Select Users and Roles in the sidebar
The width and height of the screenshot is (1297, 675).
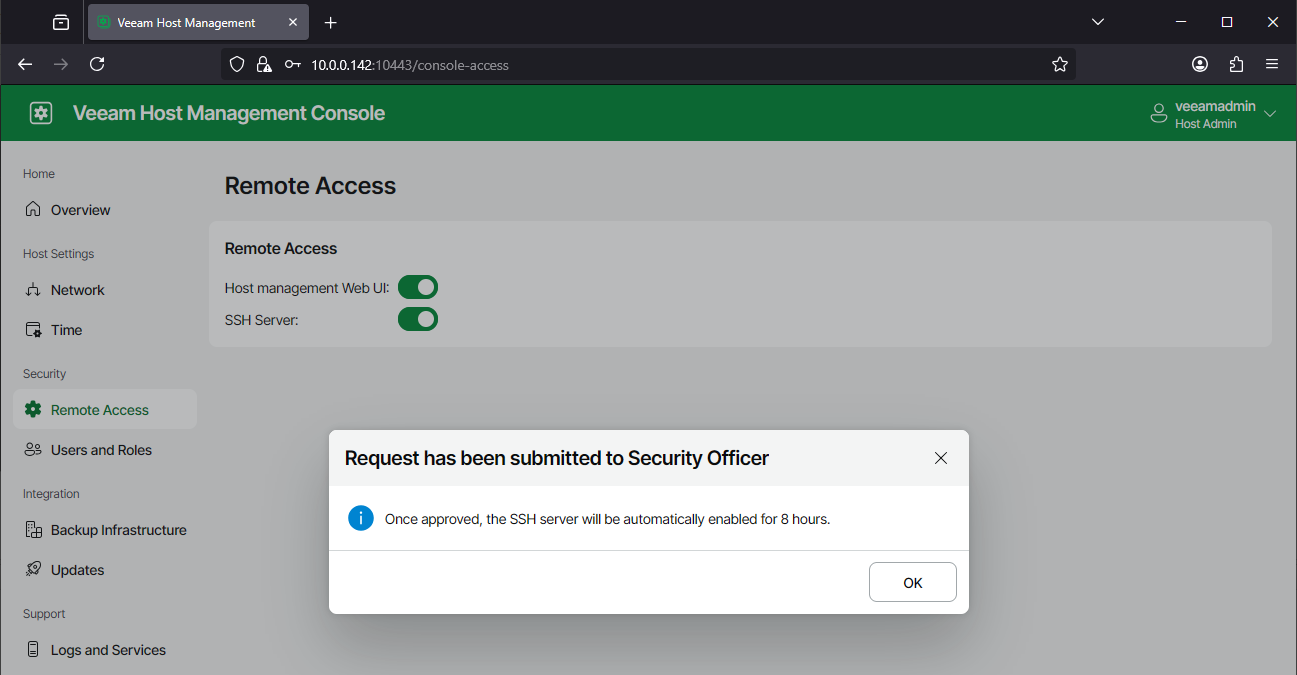coord(100,449)
